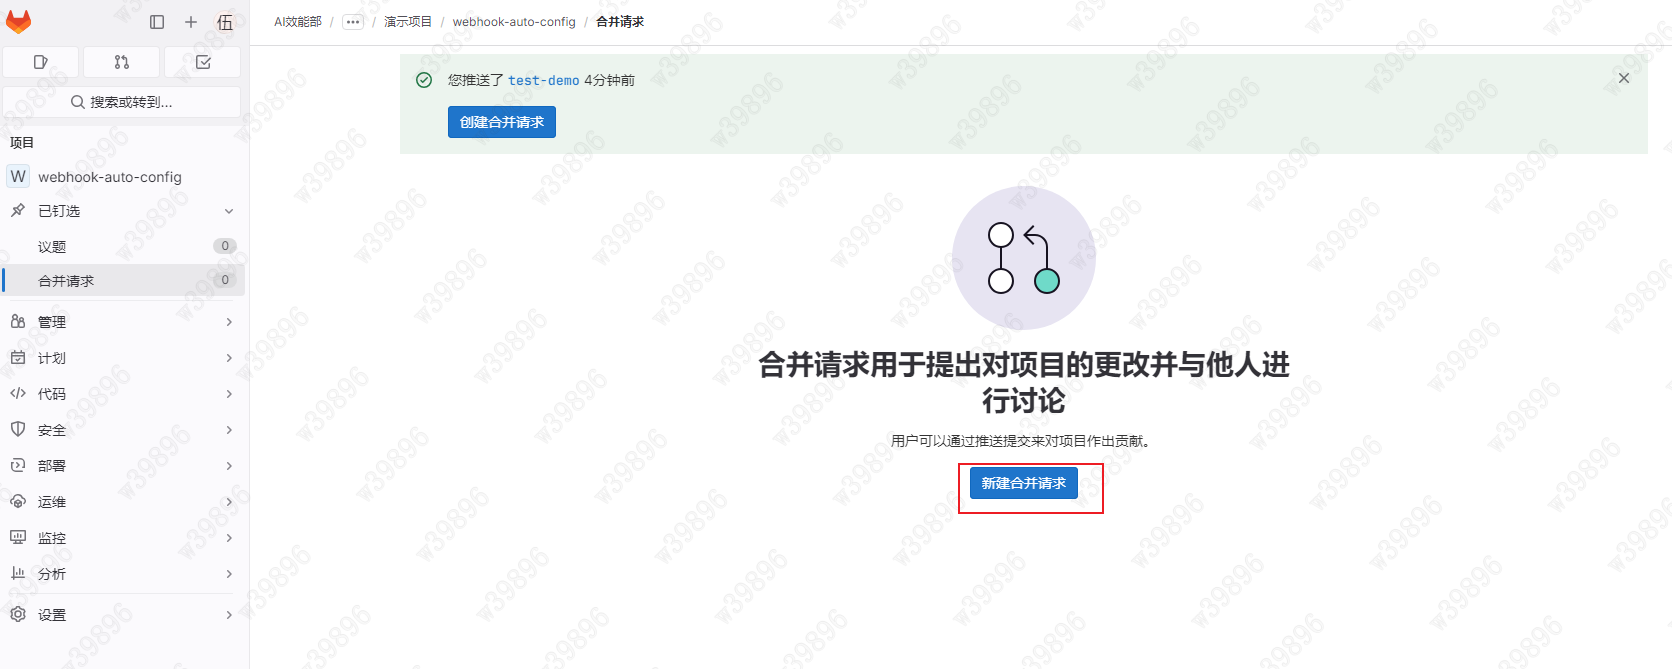Open the to-do list icon
Viewport: 1672px width, 669px height.
(203, 62)
